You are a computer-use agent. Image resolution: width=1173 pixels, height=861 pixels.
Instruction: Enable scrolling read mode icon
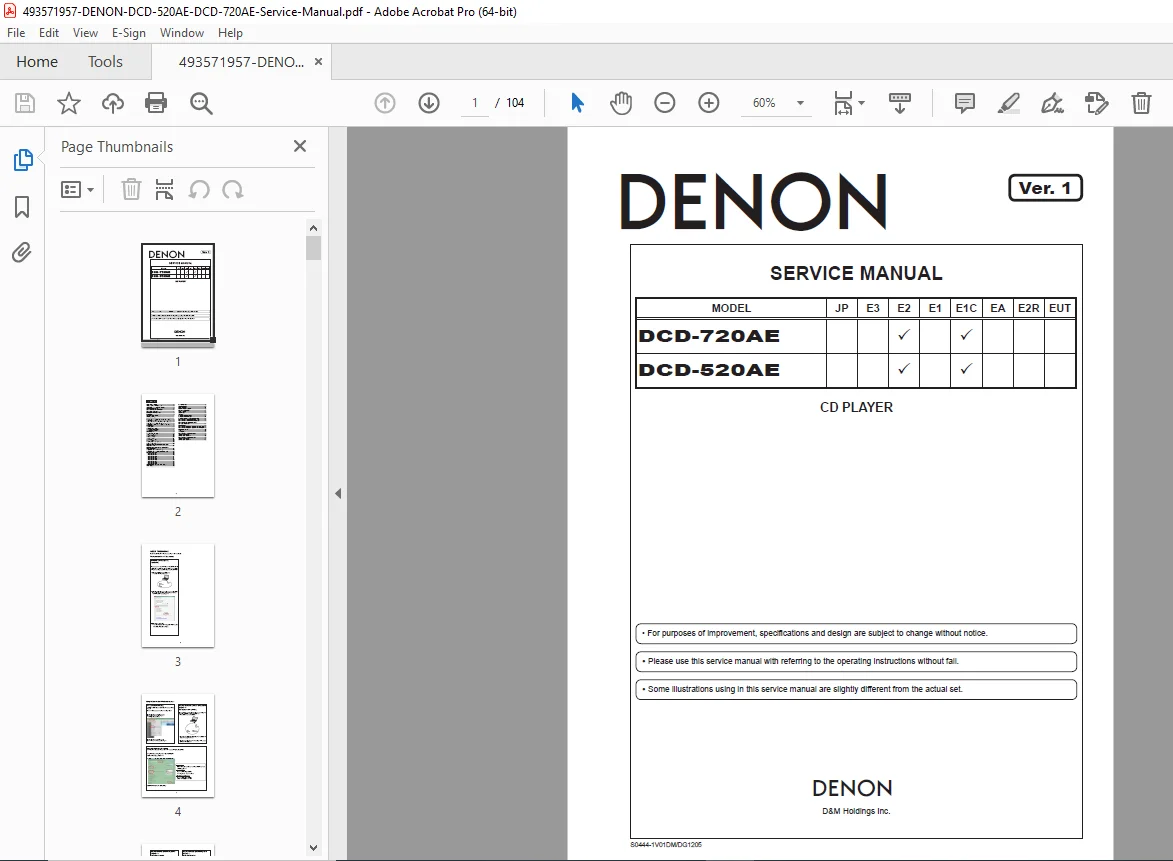pos(899,103)
